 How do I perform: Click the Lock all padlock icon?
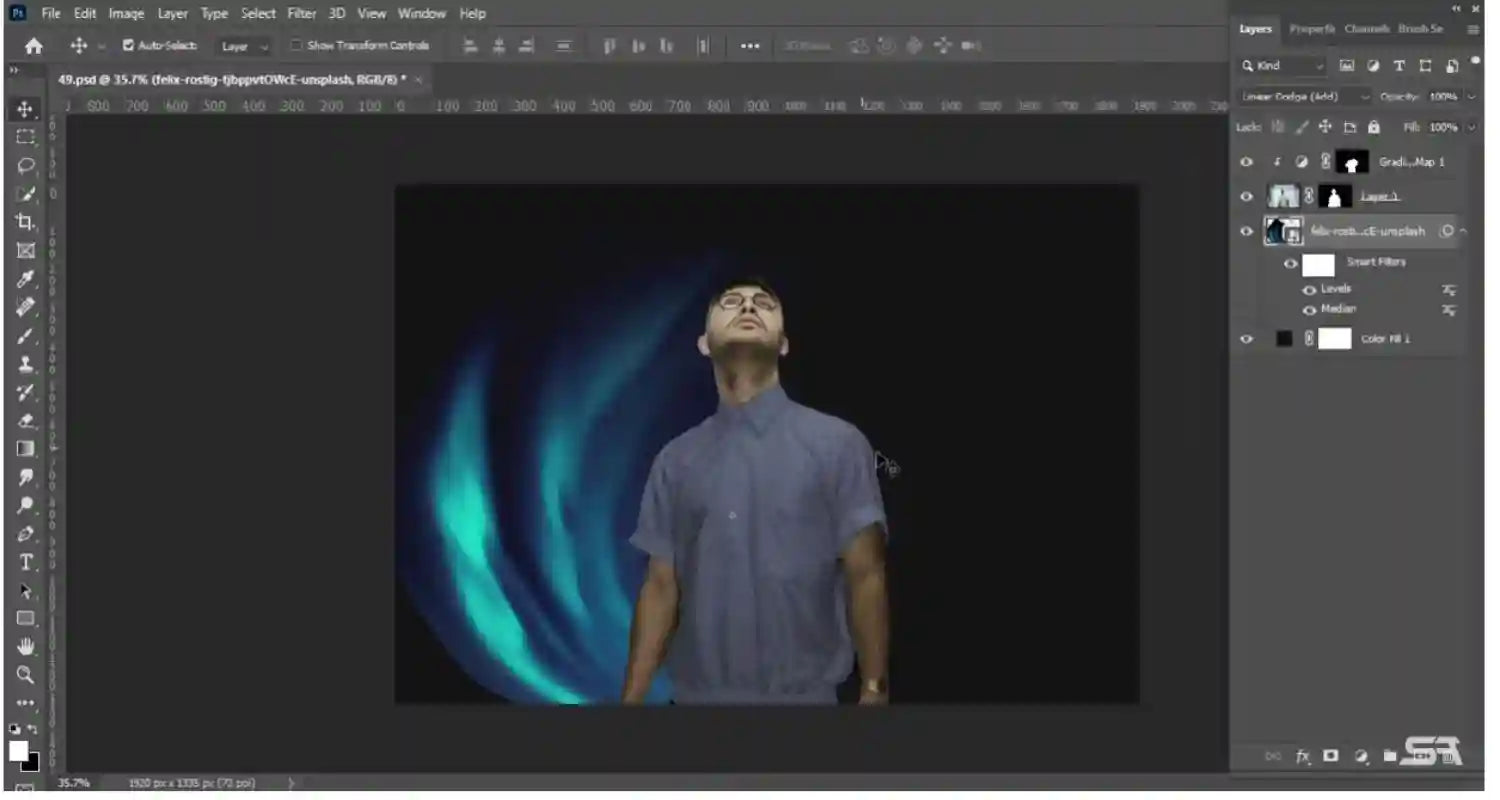click(1374, 127)
